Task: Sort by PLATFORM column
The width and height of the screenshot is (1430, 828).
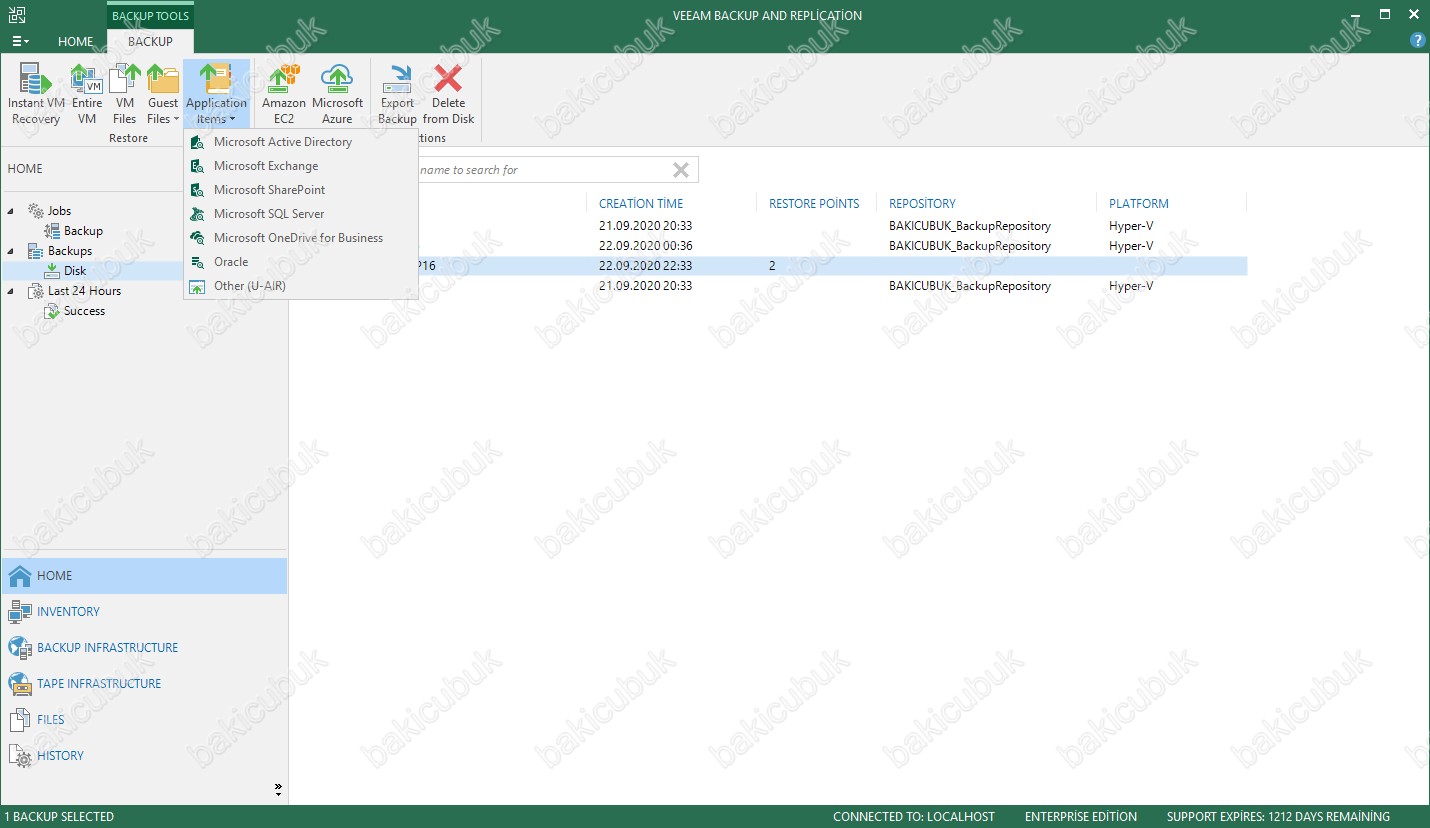Action: click(1139, 203)
